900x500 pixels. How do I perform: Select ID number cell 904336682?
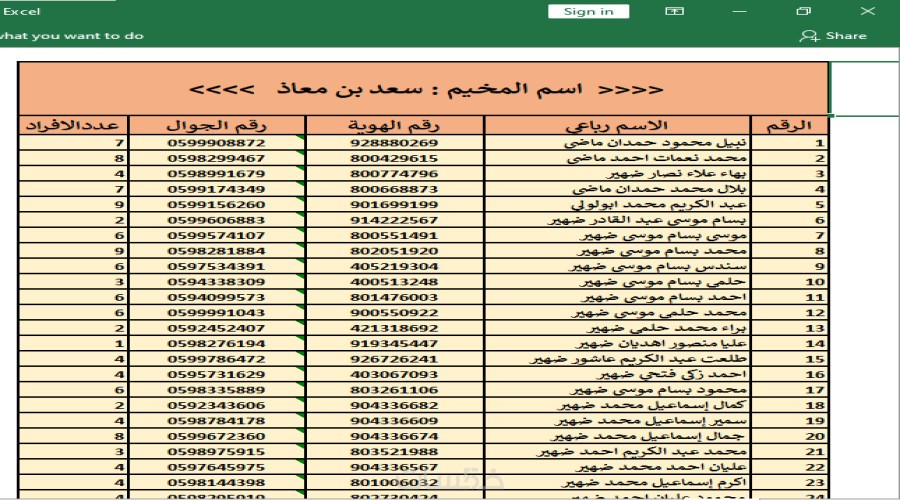pos(394,405)
